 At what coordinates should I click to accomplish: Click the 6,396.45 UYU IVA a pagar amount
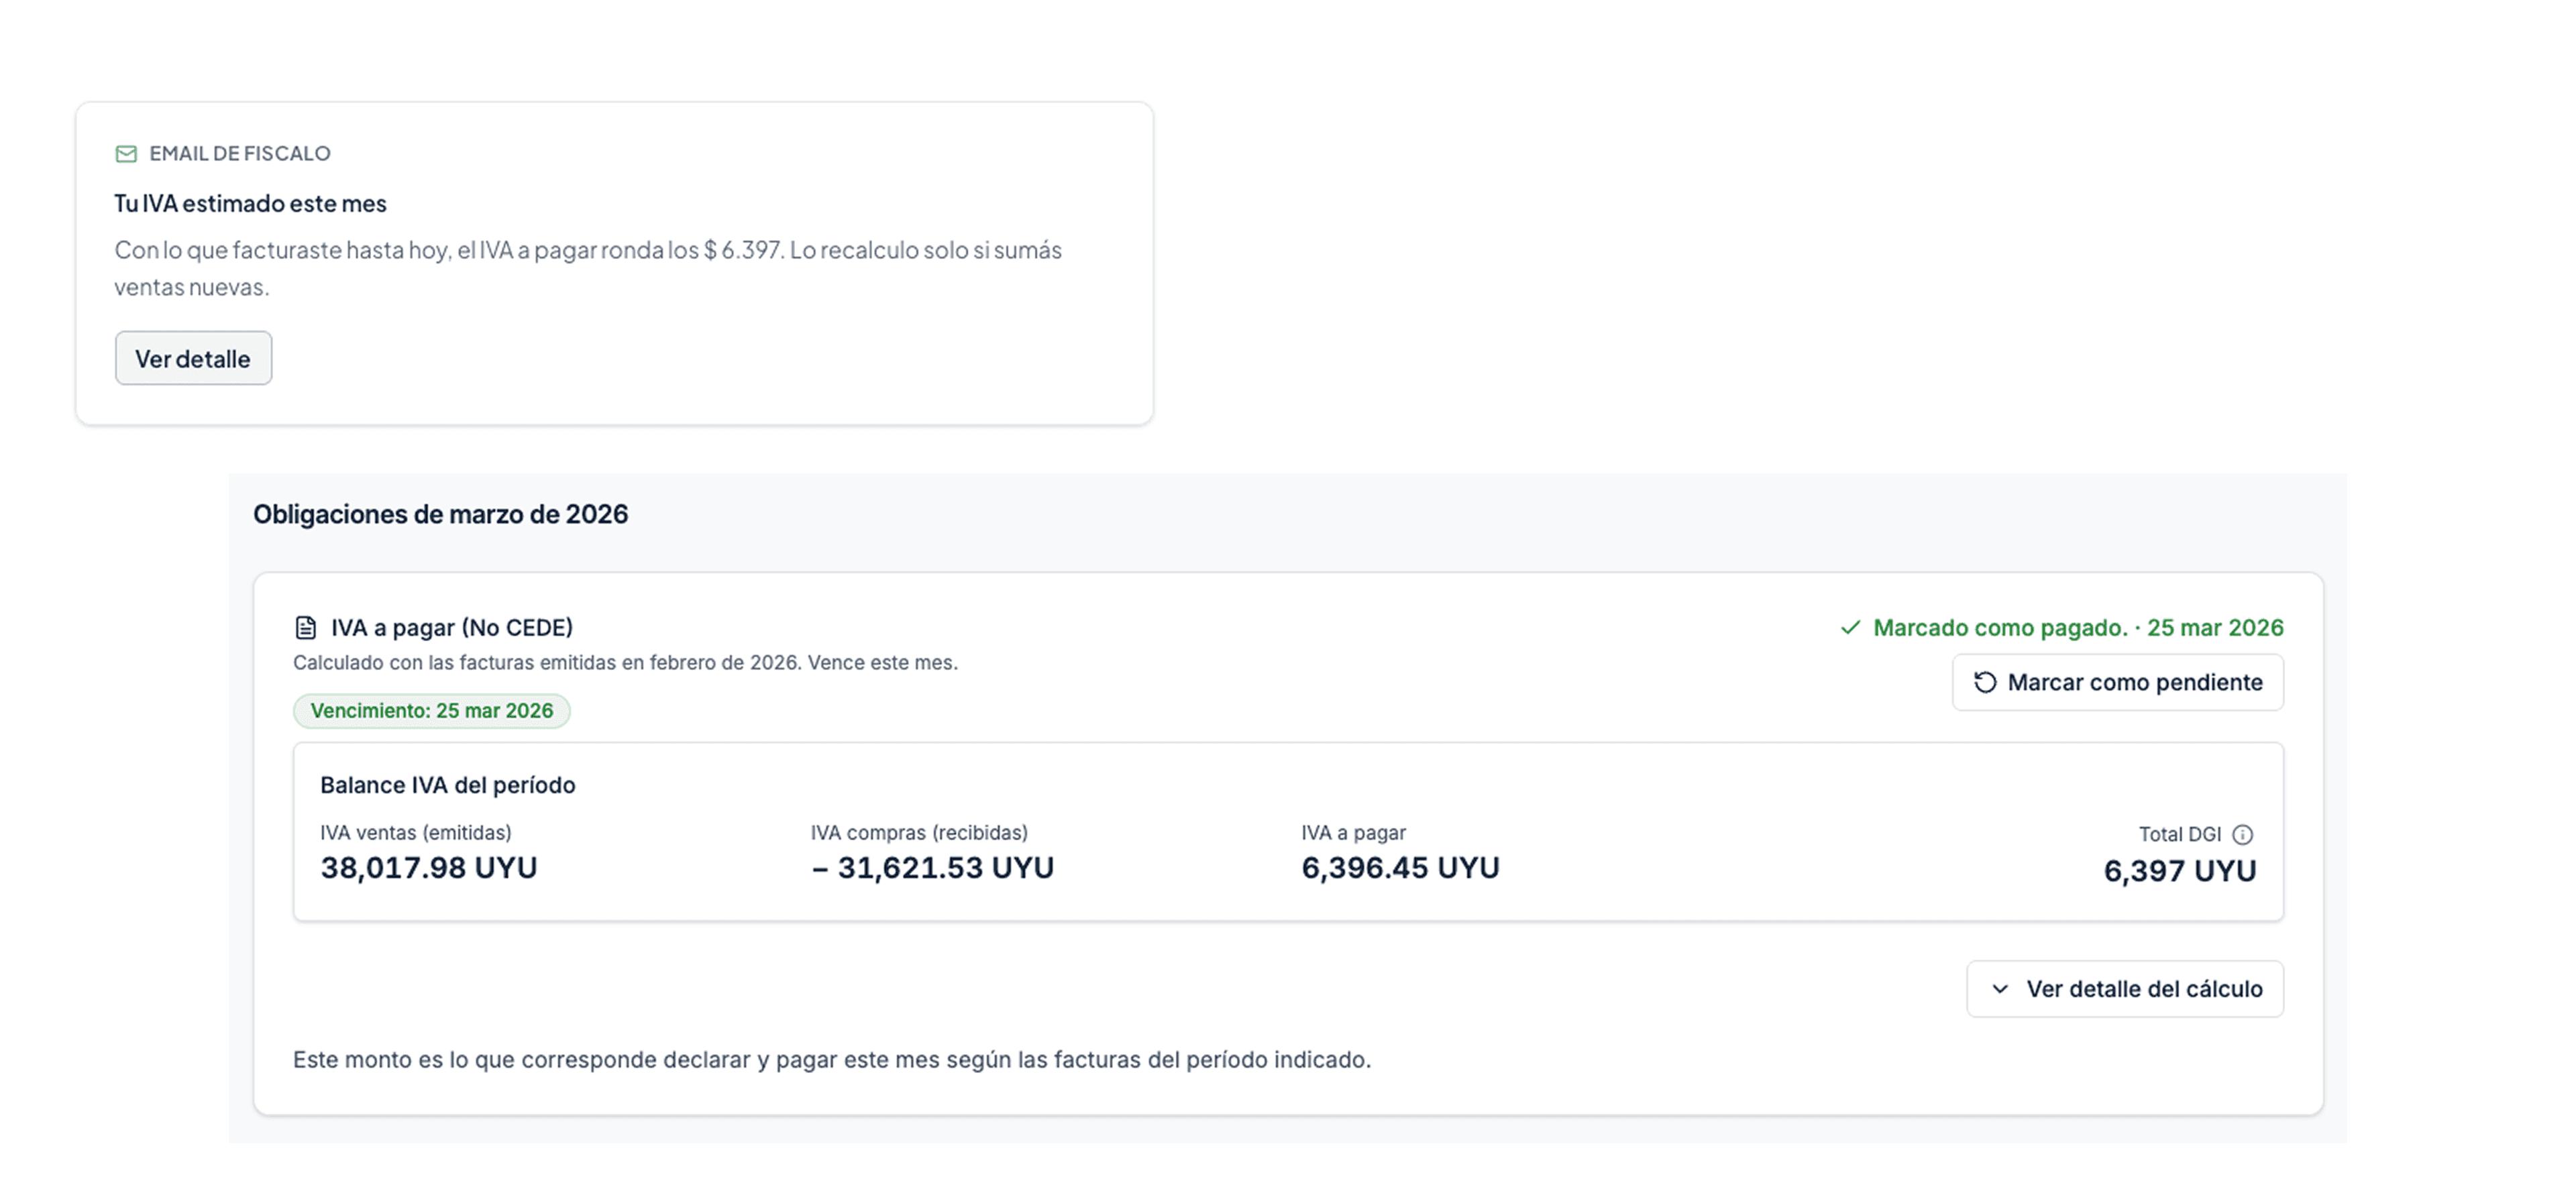coord(1400,868)
